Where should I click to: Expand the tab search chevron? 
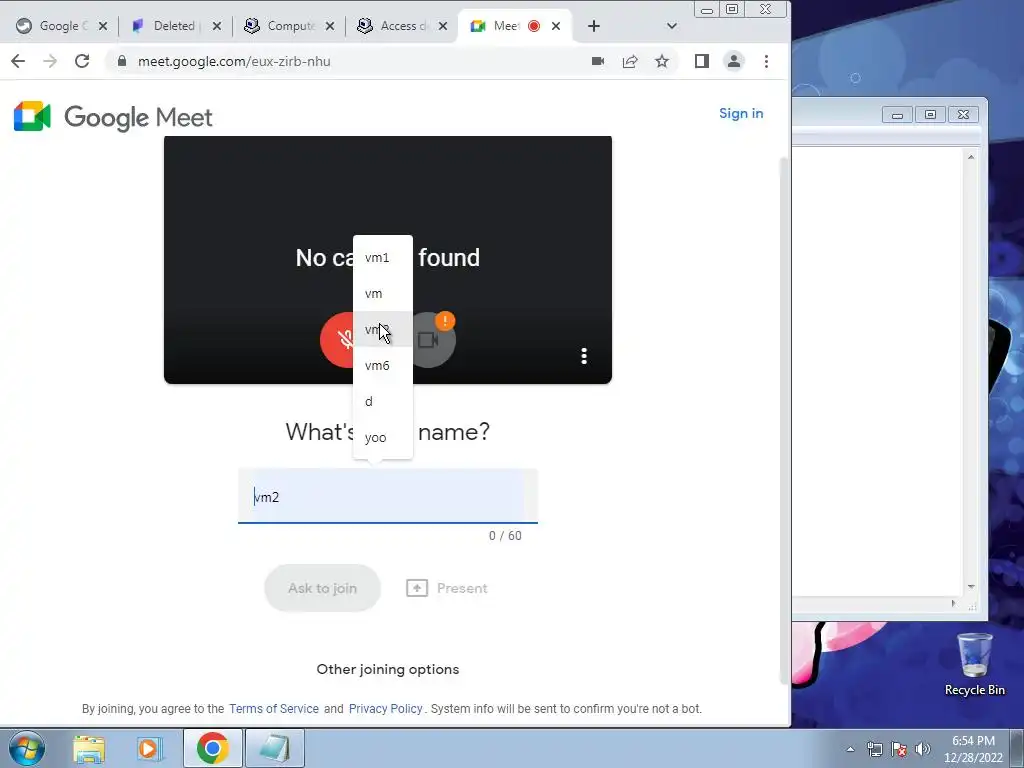coord(671,26)
